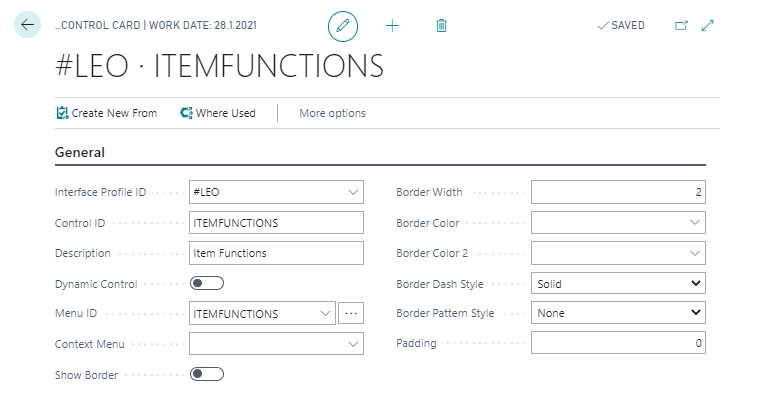Click the back arrow button
The width and height of the screenshot is (775, 408).
click(27, 25)
